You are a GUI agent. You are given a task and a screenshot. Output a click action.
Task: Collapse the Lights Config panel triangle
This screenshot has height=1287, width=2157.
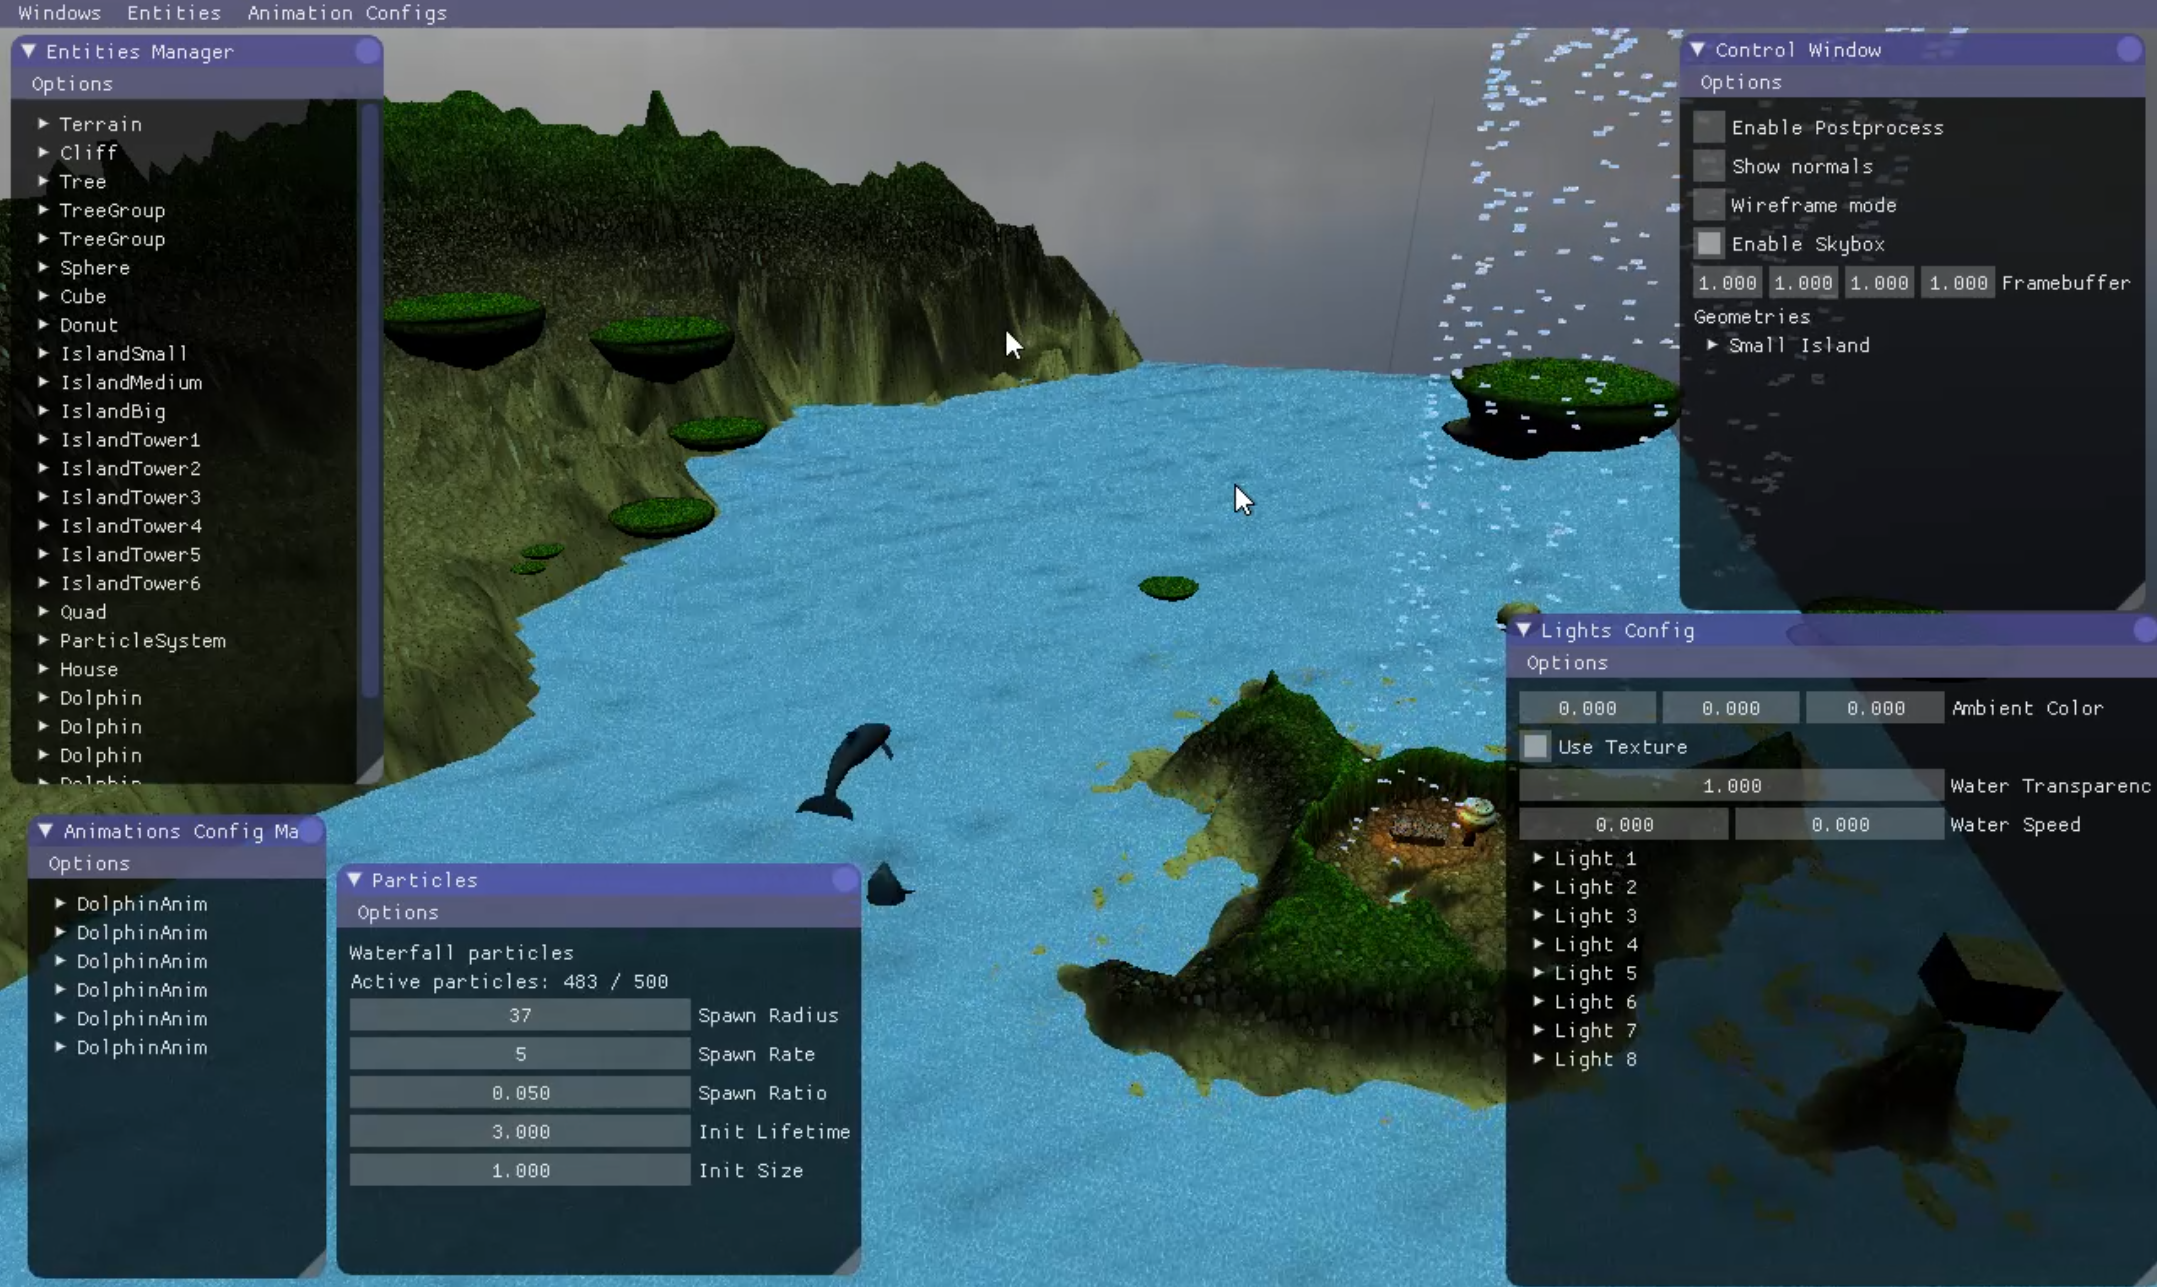[1523, 630]
